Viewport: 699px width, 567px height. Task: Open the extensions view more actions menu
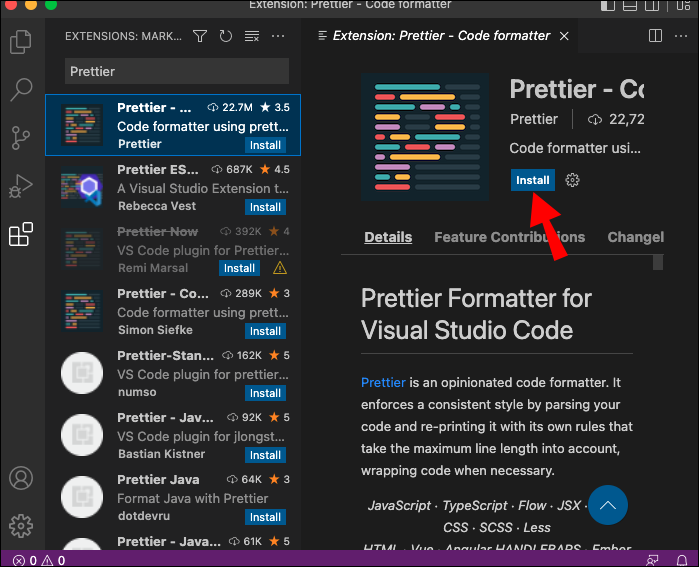pyautogui.click(x=278, y=36)
